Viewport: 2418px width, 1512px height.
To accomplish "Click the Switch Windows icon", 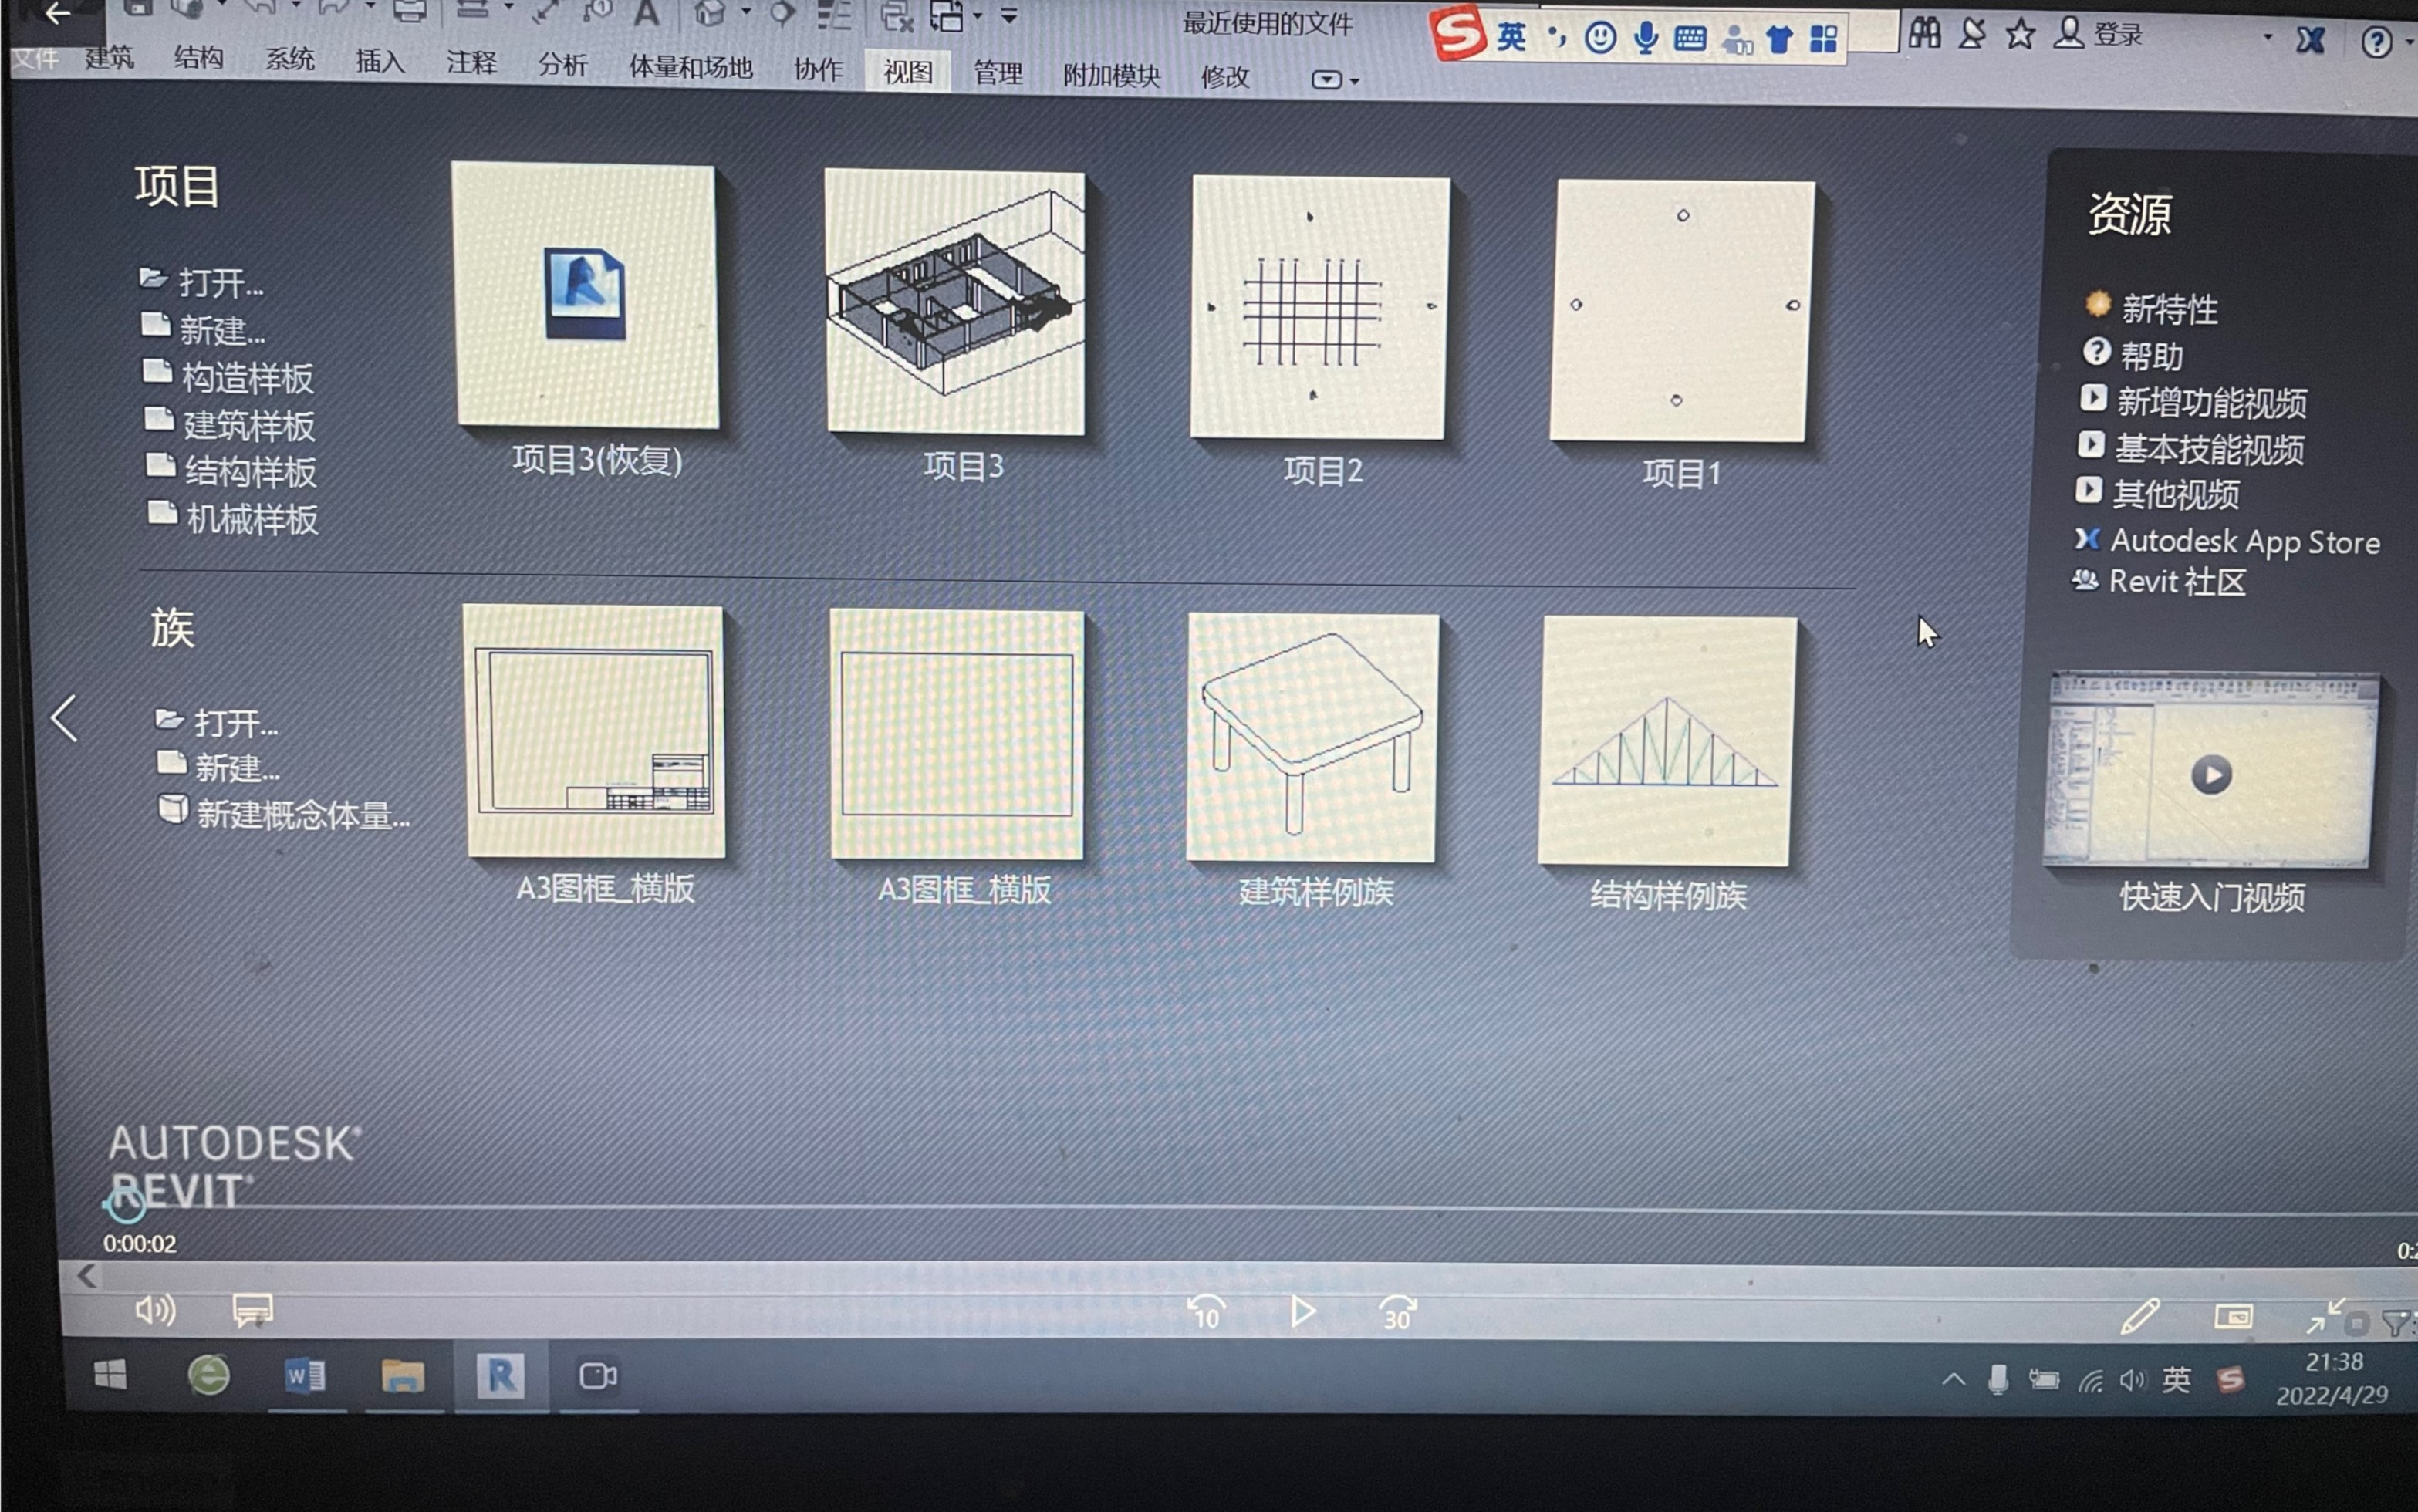I will pyautogui.click(x=946, y=16).
